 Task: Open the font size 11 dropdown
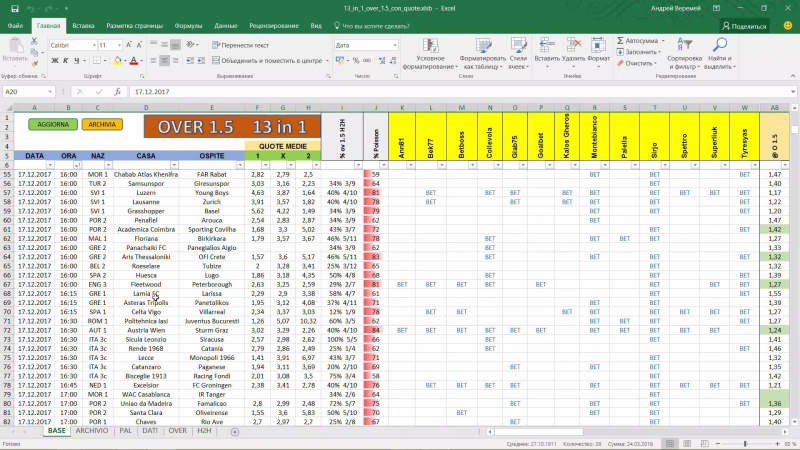coord(119,45)
